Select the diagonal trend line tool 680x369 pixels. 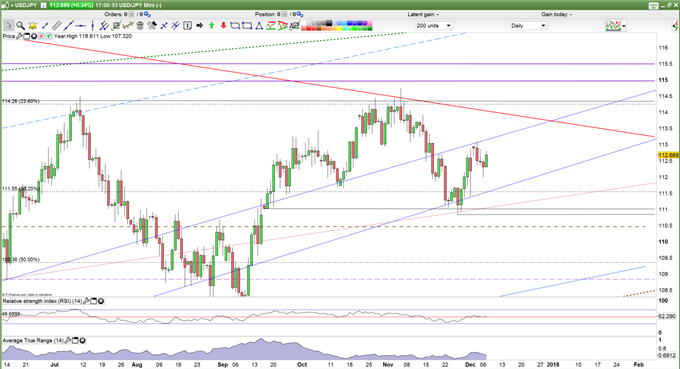69,26
